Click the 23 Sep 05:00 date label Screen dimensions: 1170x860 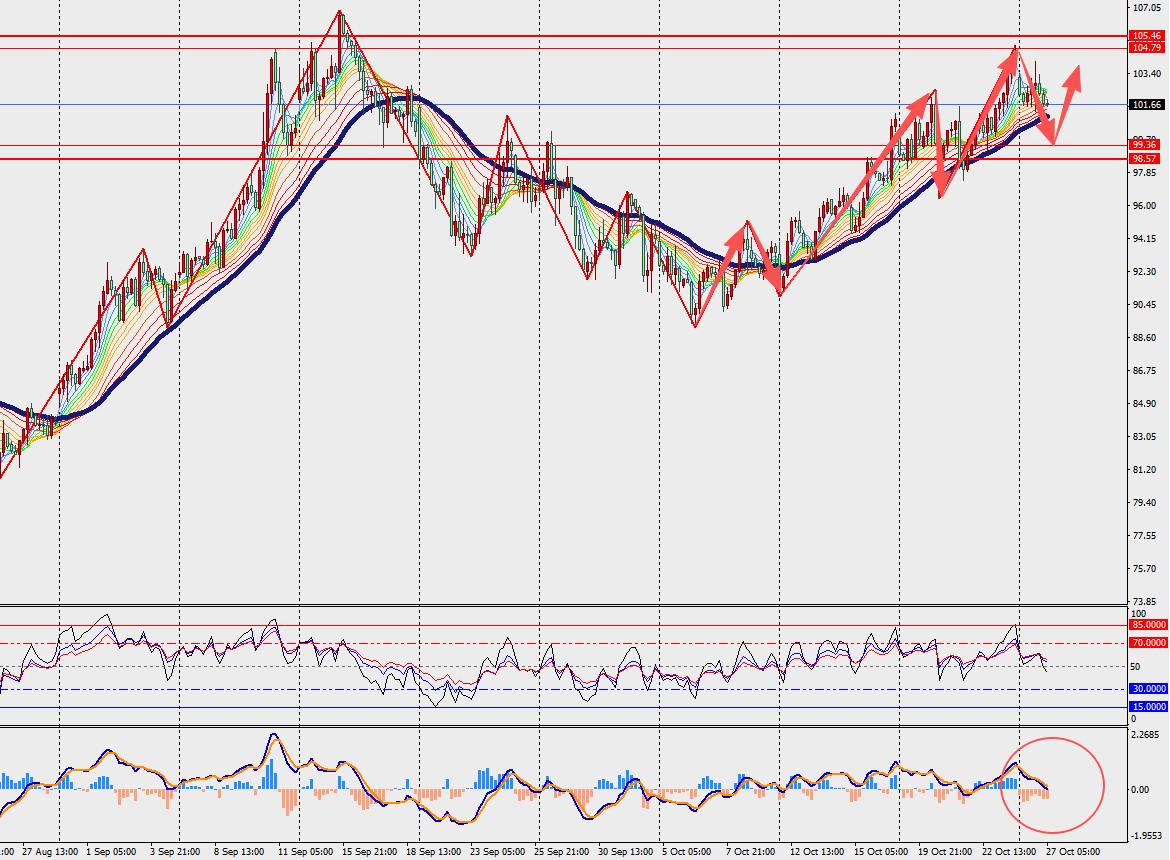click(x=498, y=852)
